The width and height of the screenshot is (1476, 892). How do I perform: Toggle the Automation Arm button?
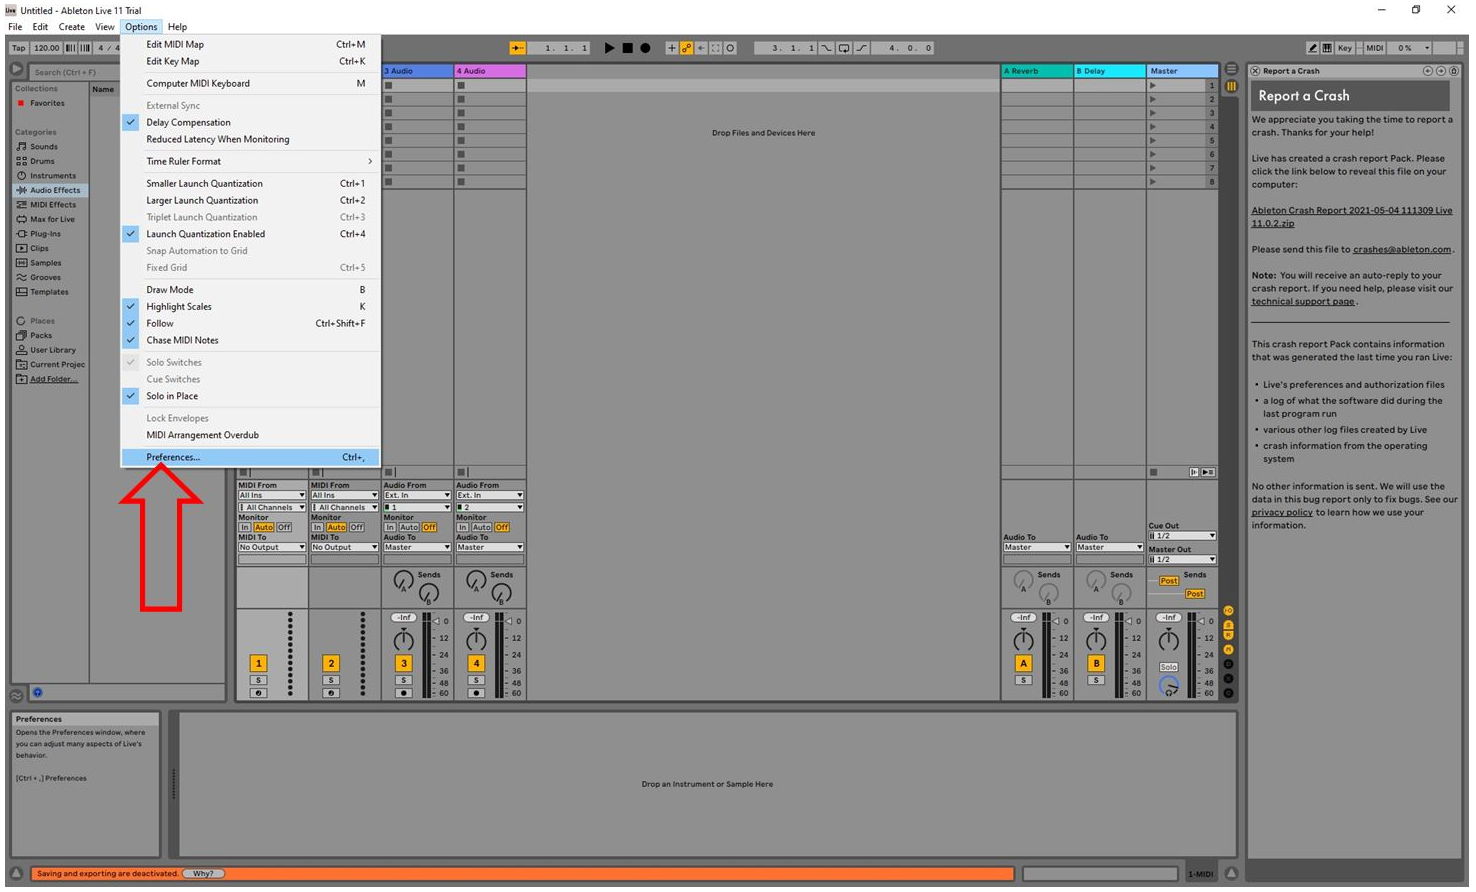point(686,48)
